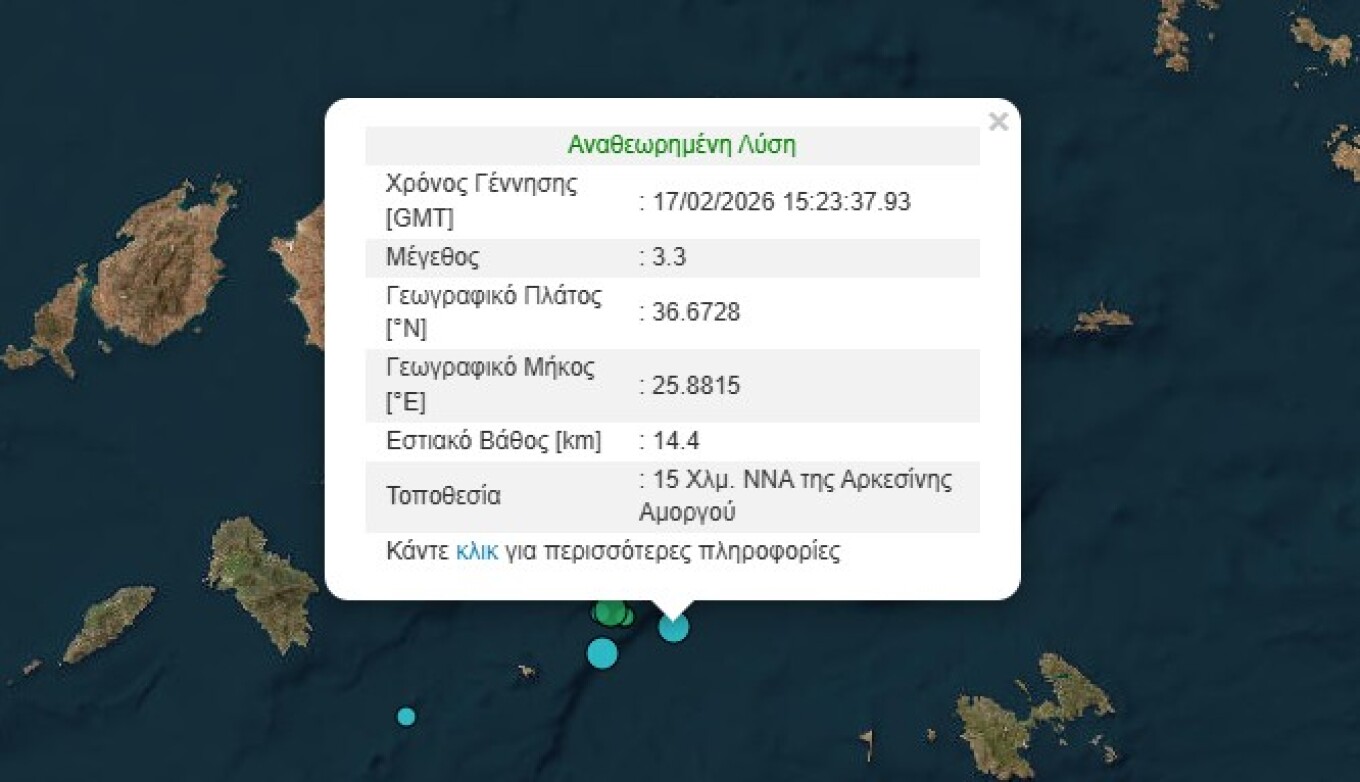Click the Εστιακό Βάθος [km] label
The width and height of the screenshot is (1360, 782).
tap(493, 441)
